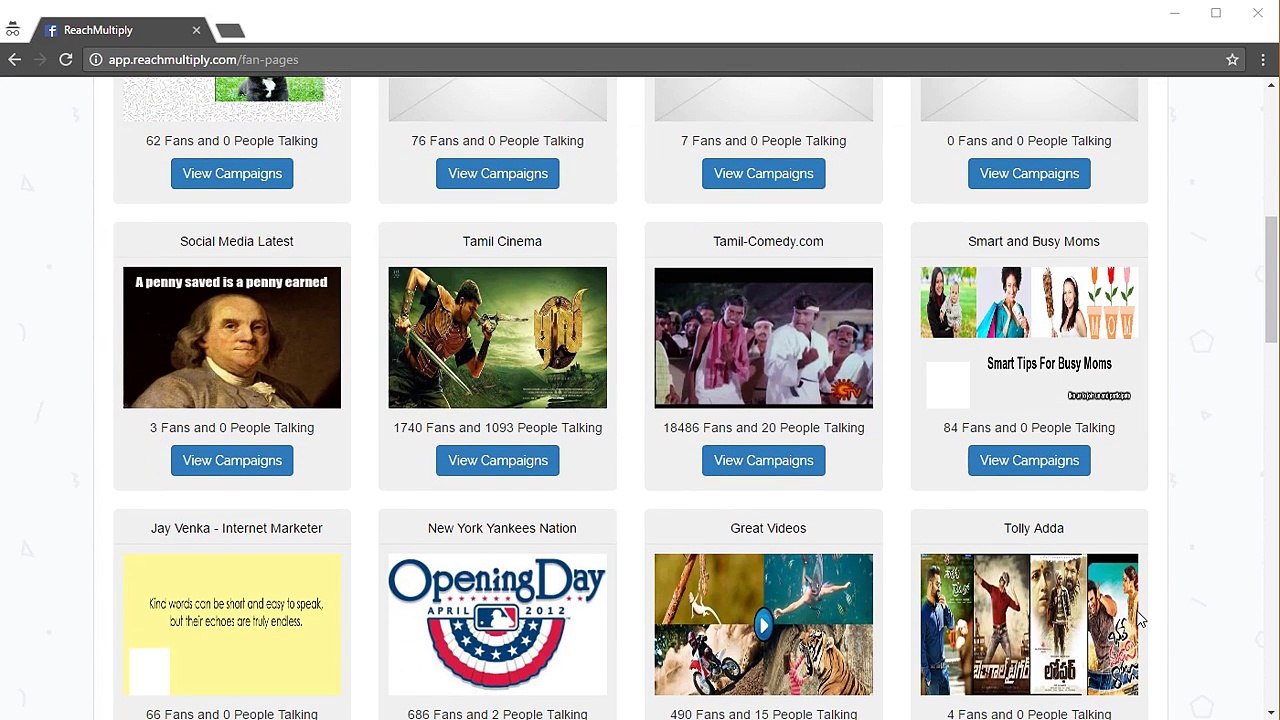Click '62 Fans and 0 People Talking' text
Screen dimensions: 1280x720
(x=232, y=141)
